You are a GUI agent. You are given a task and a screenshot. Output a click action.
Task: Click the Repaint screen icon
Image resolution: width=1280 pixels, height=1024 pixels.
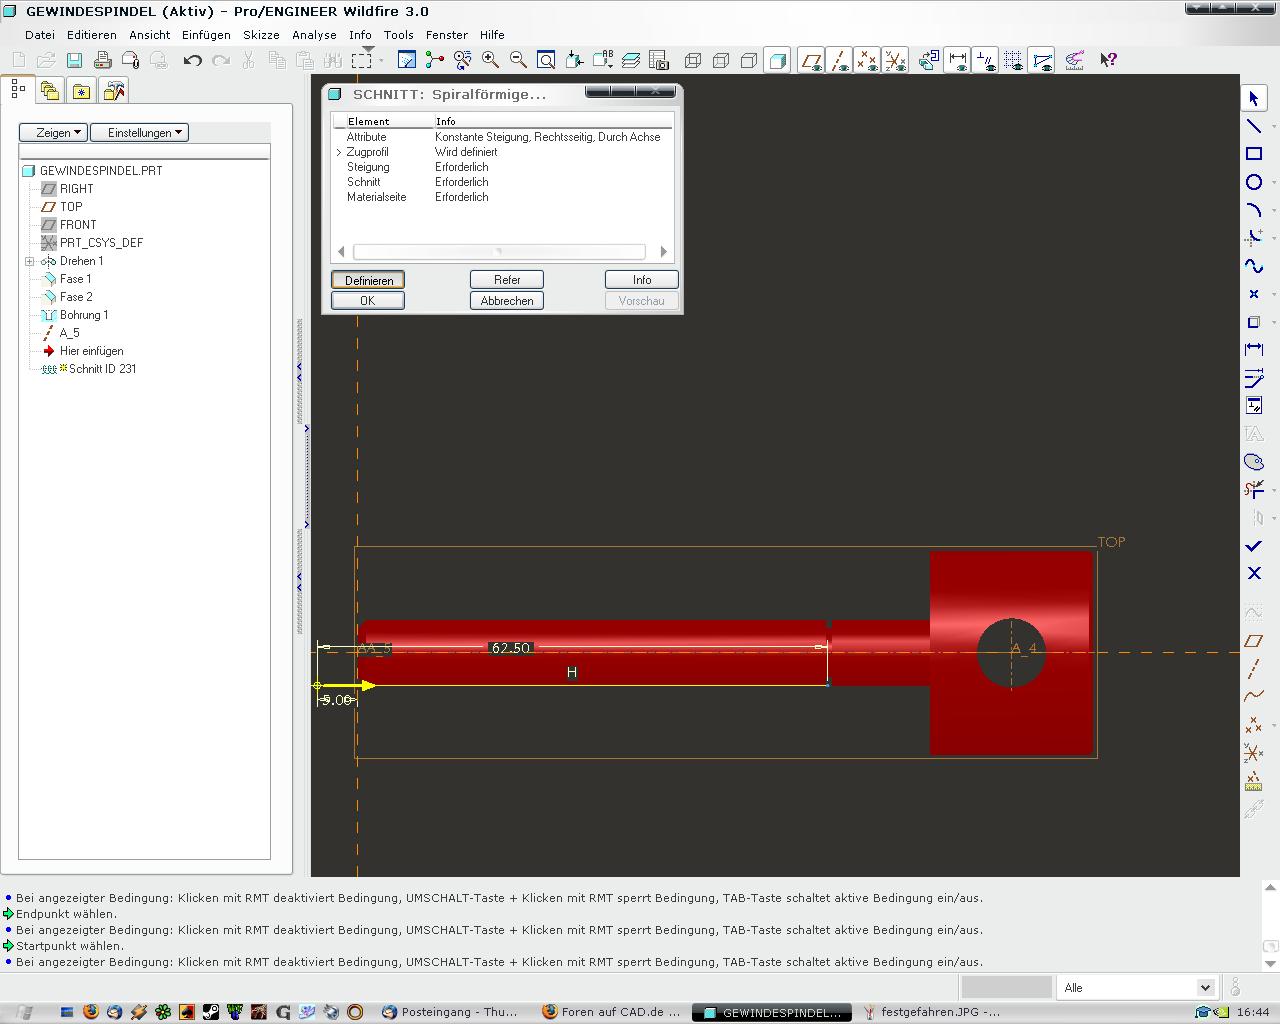click(407, 60)
